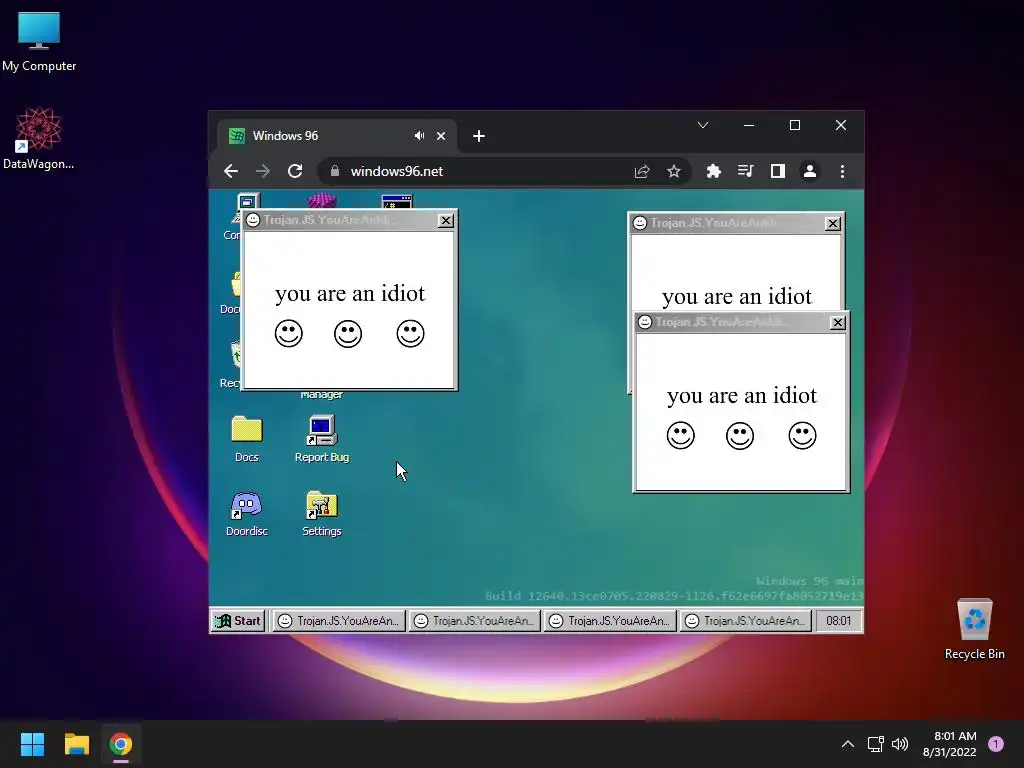The image size is (1024, 768).
Task: Open Chrome tab search dropdown
Action: click(x=703, y=125)
